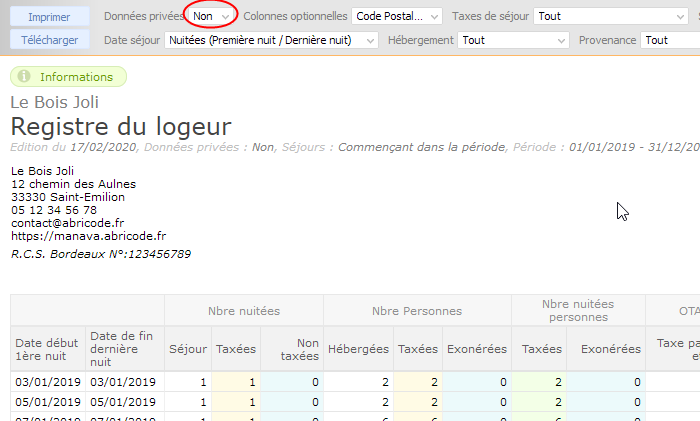Open the Données privées dropdown

[x=211, y=17]
